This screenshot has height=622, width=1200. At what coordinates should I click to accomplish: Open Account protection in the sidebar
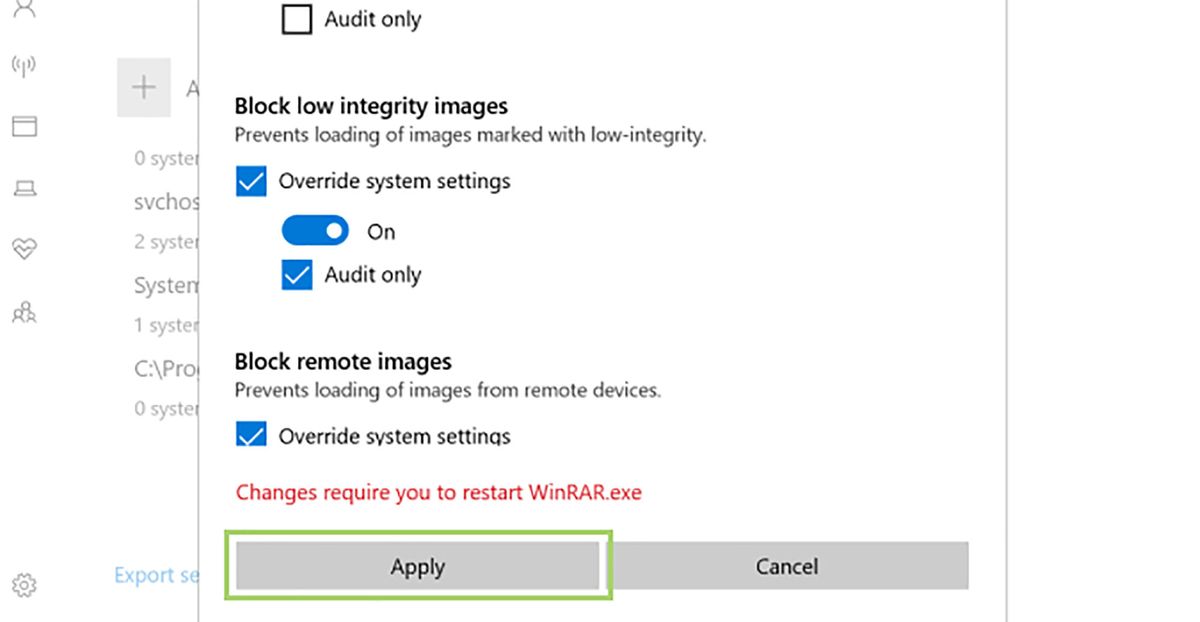click(x=25, y=10)
